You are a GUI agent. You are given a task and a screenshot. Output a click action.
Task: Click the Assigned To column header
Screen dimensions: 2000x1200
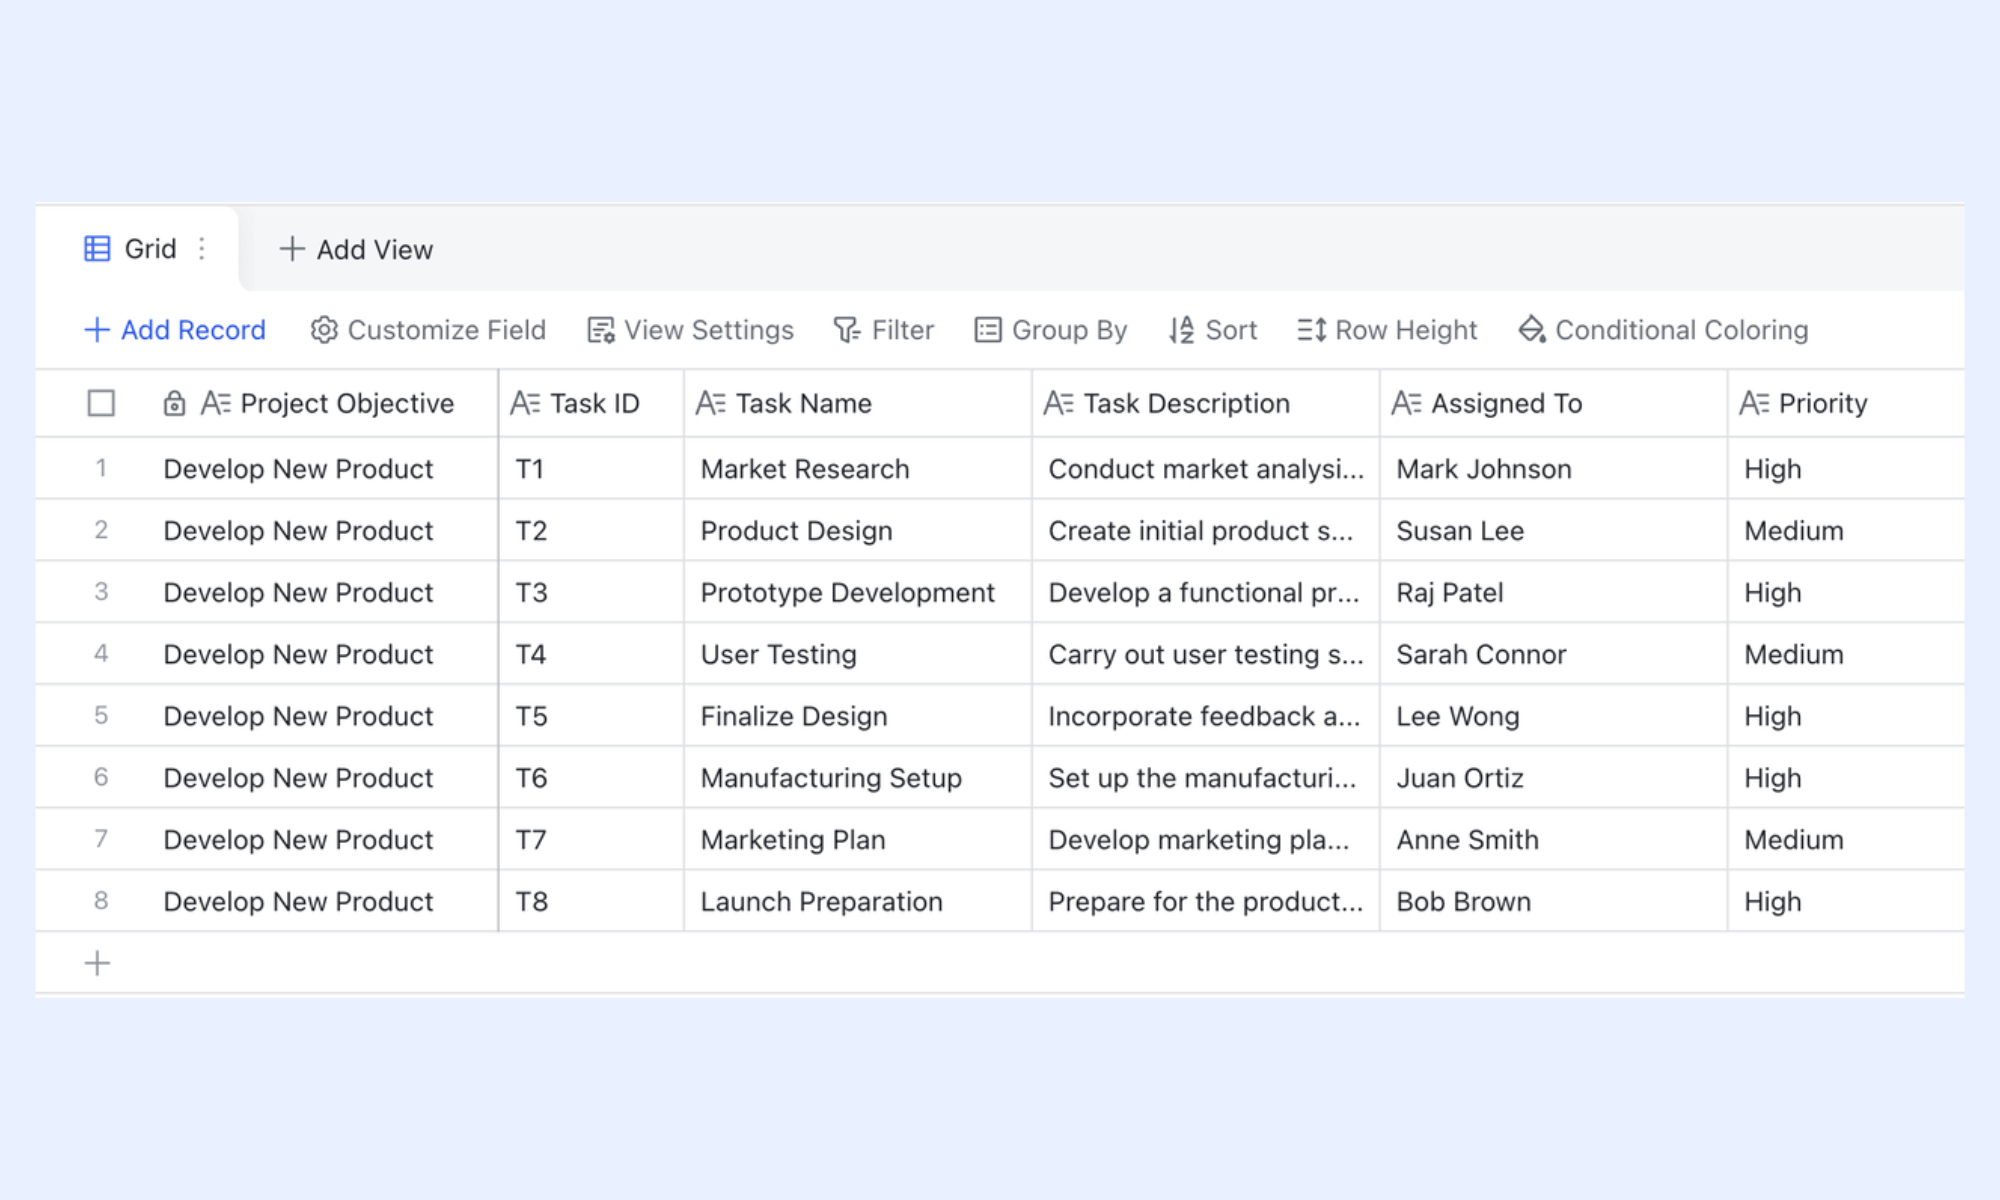(1554, 403)
